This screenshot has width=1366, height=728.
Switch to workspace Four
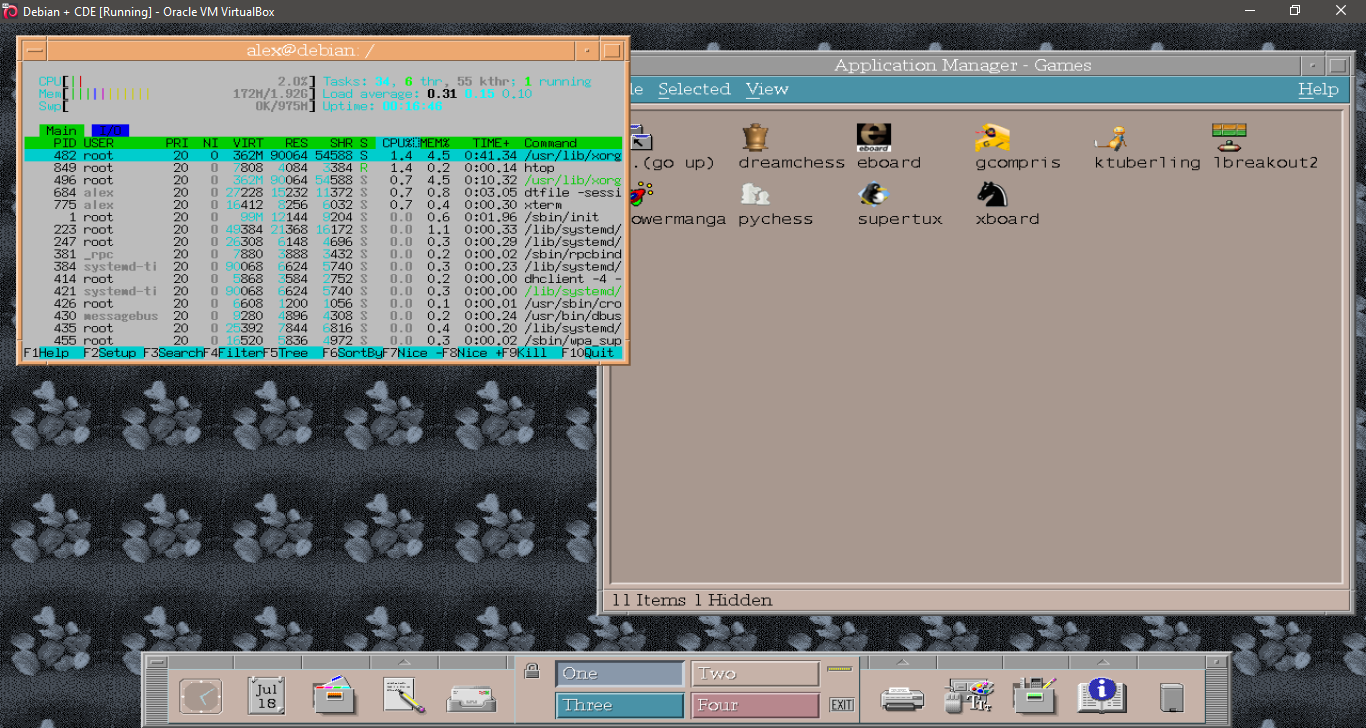pos(755,705)
